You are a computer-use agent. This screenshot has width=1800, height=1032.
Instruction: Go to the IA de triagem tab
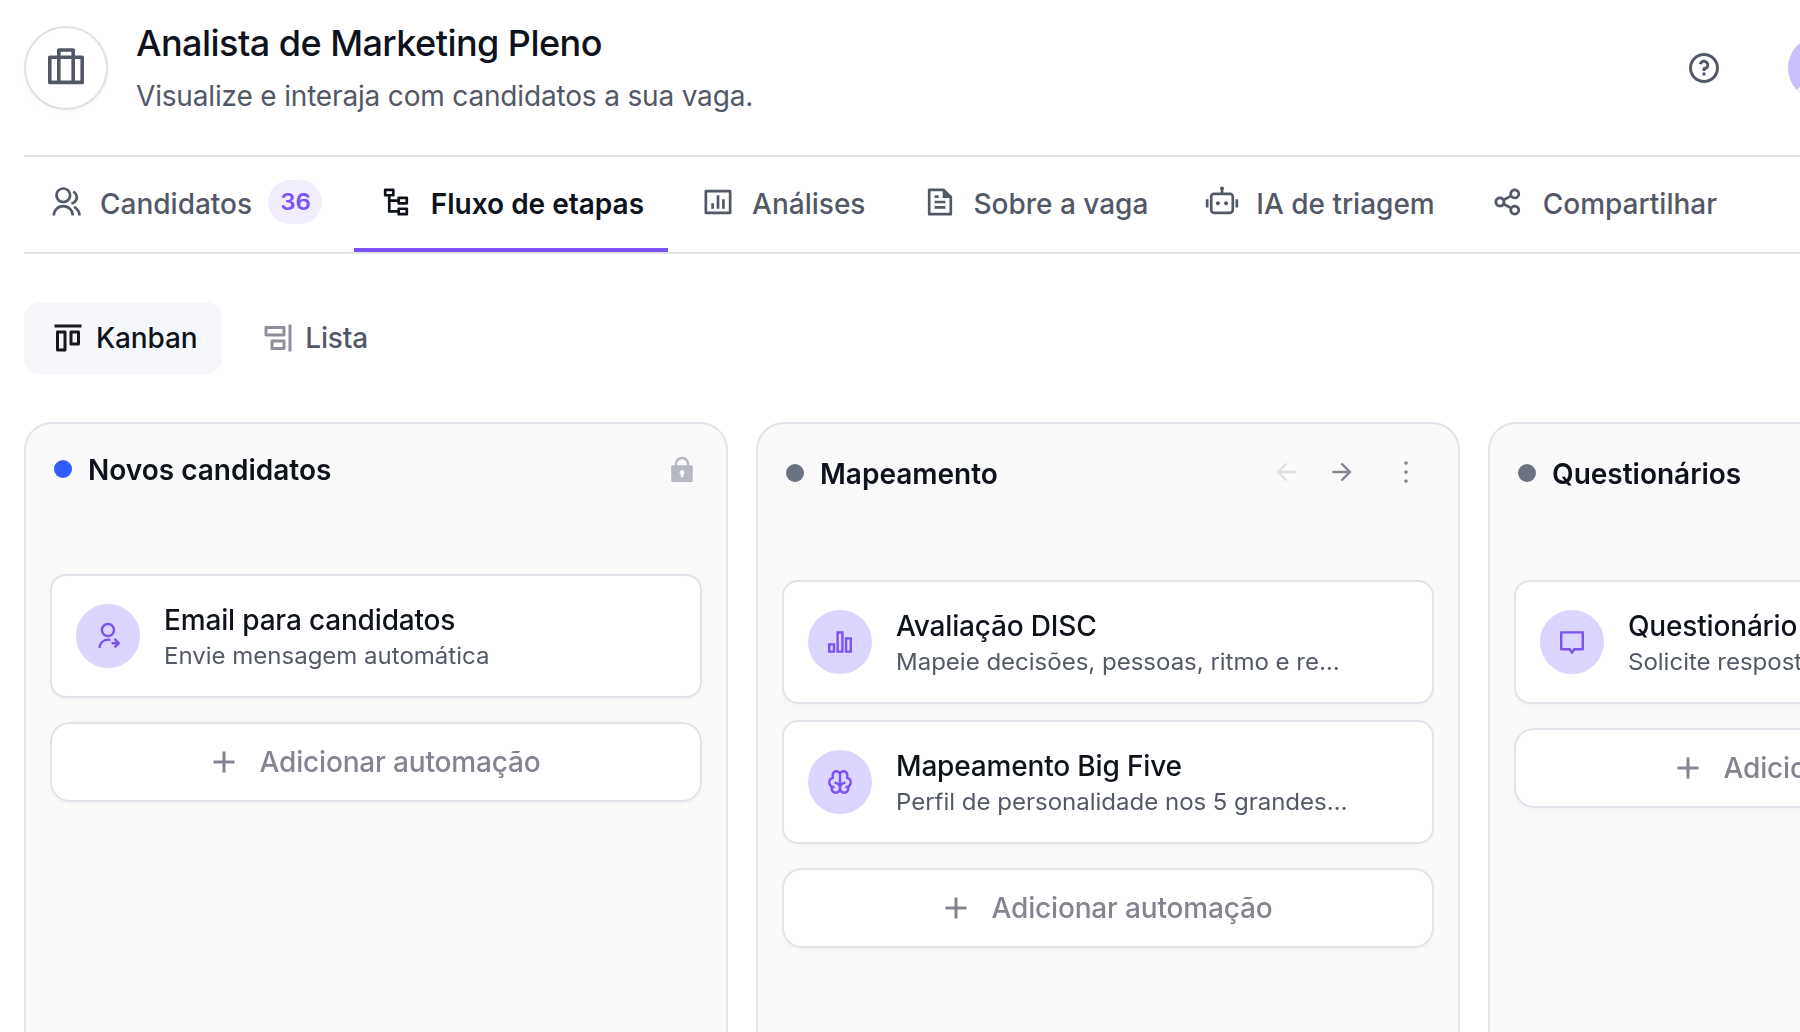1320,204
